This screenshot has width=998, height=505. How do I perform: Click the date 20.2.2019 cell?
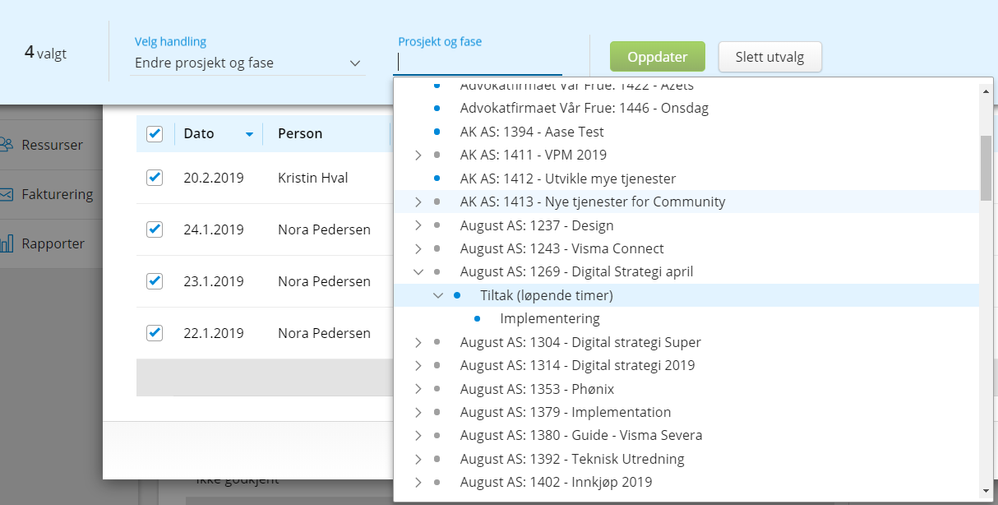click(x=213, y=178)
